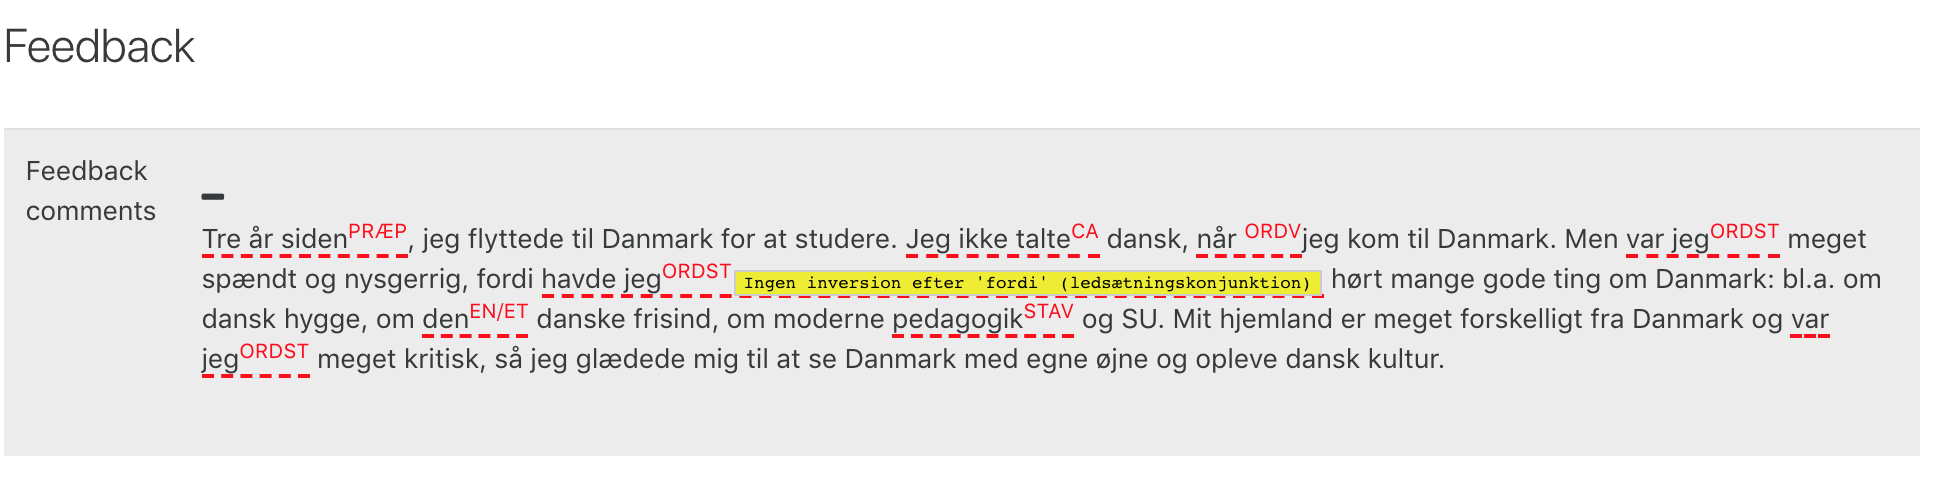Click ORDST marker after first 'var jeg'
1948x502 pixels.
click(1745, 232)
